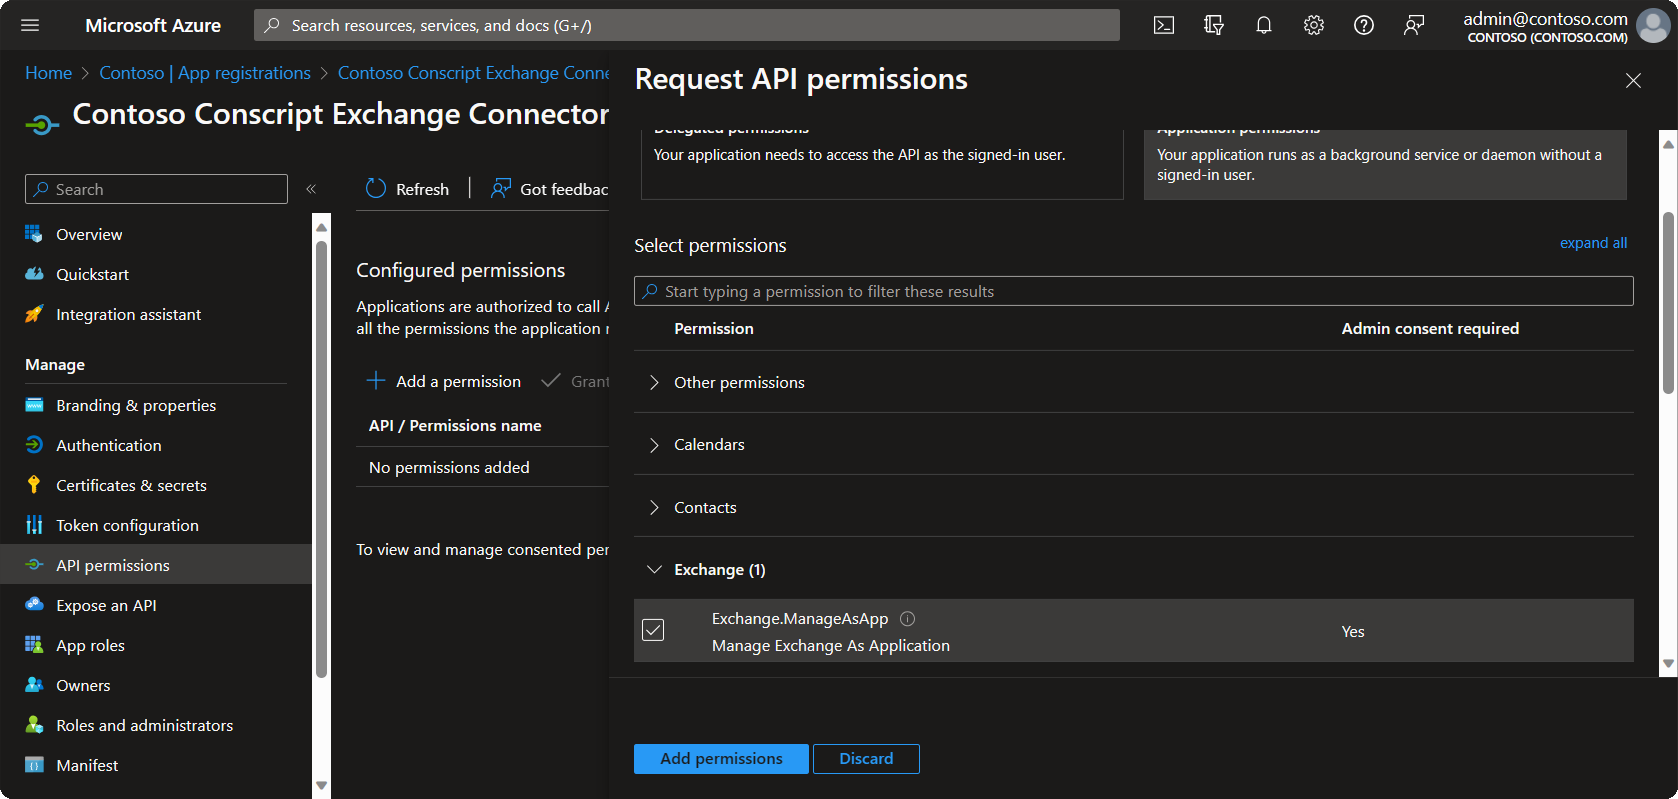The width and height of the screenshot is (1678, 799).
Task: Click the Add permissions button
Action: pos(721,758)
